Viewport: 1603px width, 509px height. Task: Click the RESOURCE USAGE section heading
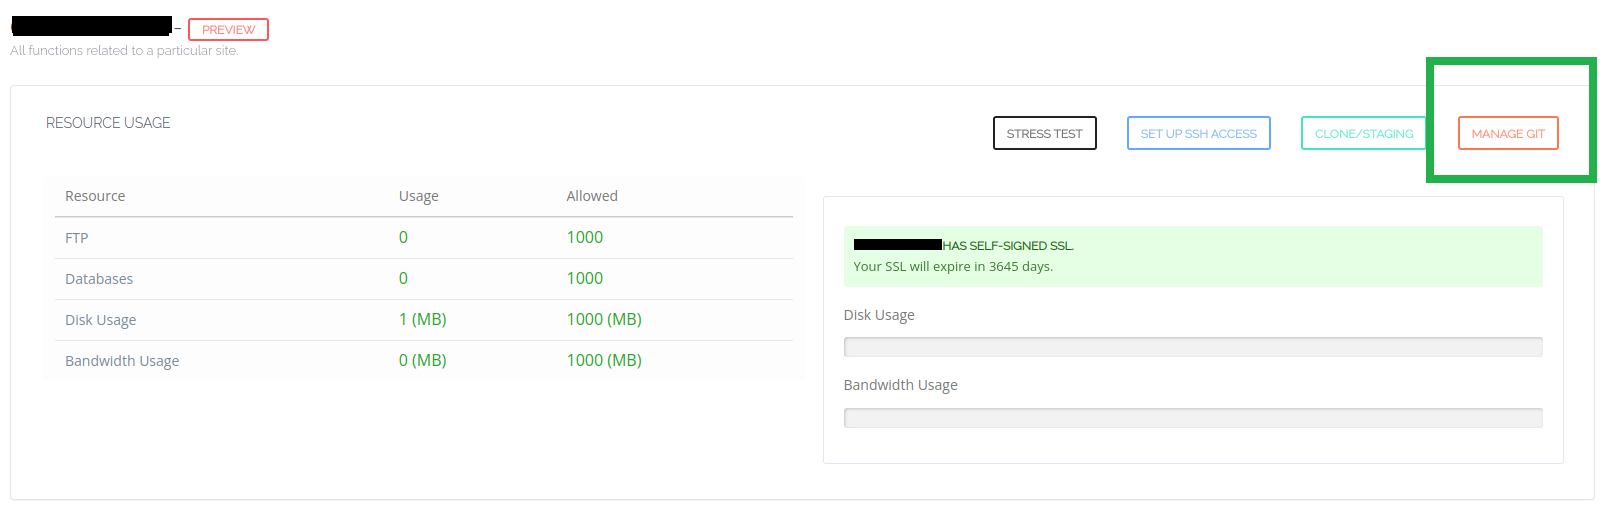pyautogui.click(x=108, y=123)
